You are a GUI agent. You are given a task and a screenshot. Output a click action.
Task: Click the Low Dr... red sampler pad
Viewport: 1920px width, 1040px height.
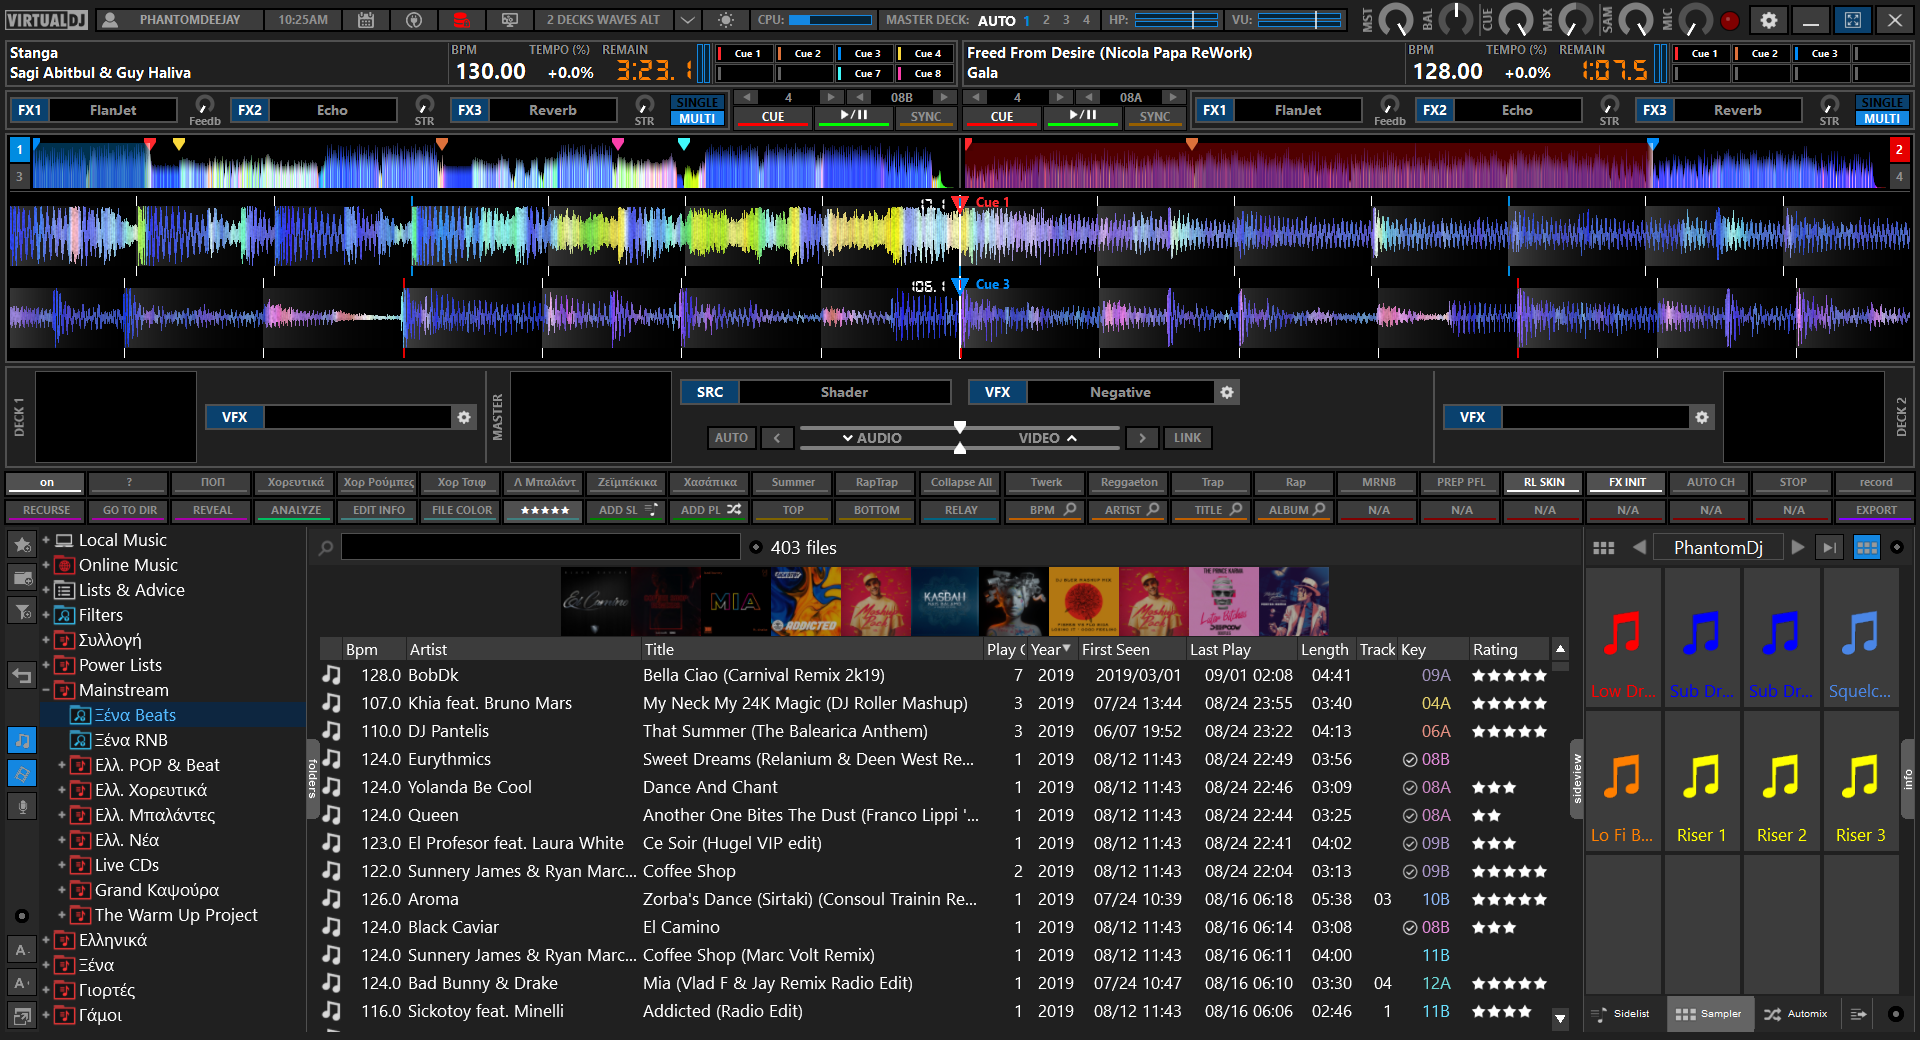1622,637
